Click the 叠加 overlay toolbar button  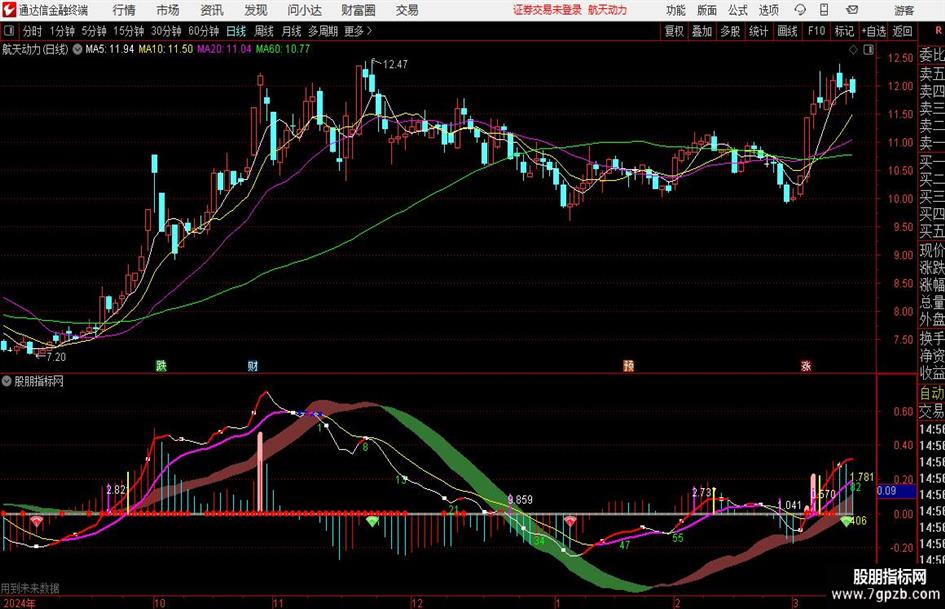[x=702, y=31]
